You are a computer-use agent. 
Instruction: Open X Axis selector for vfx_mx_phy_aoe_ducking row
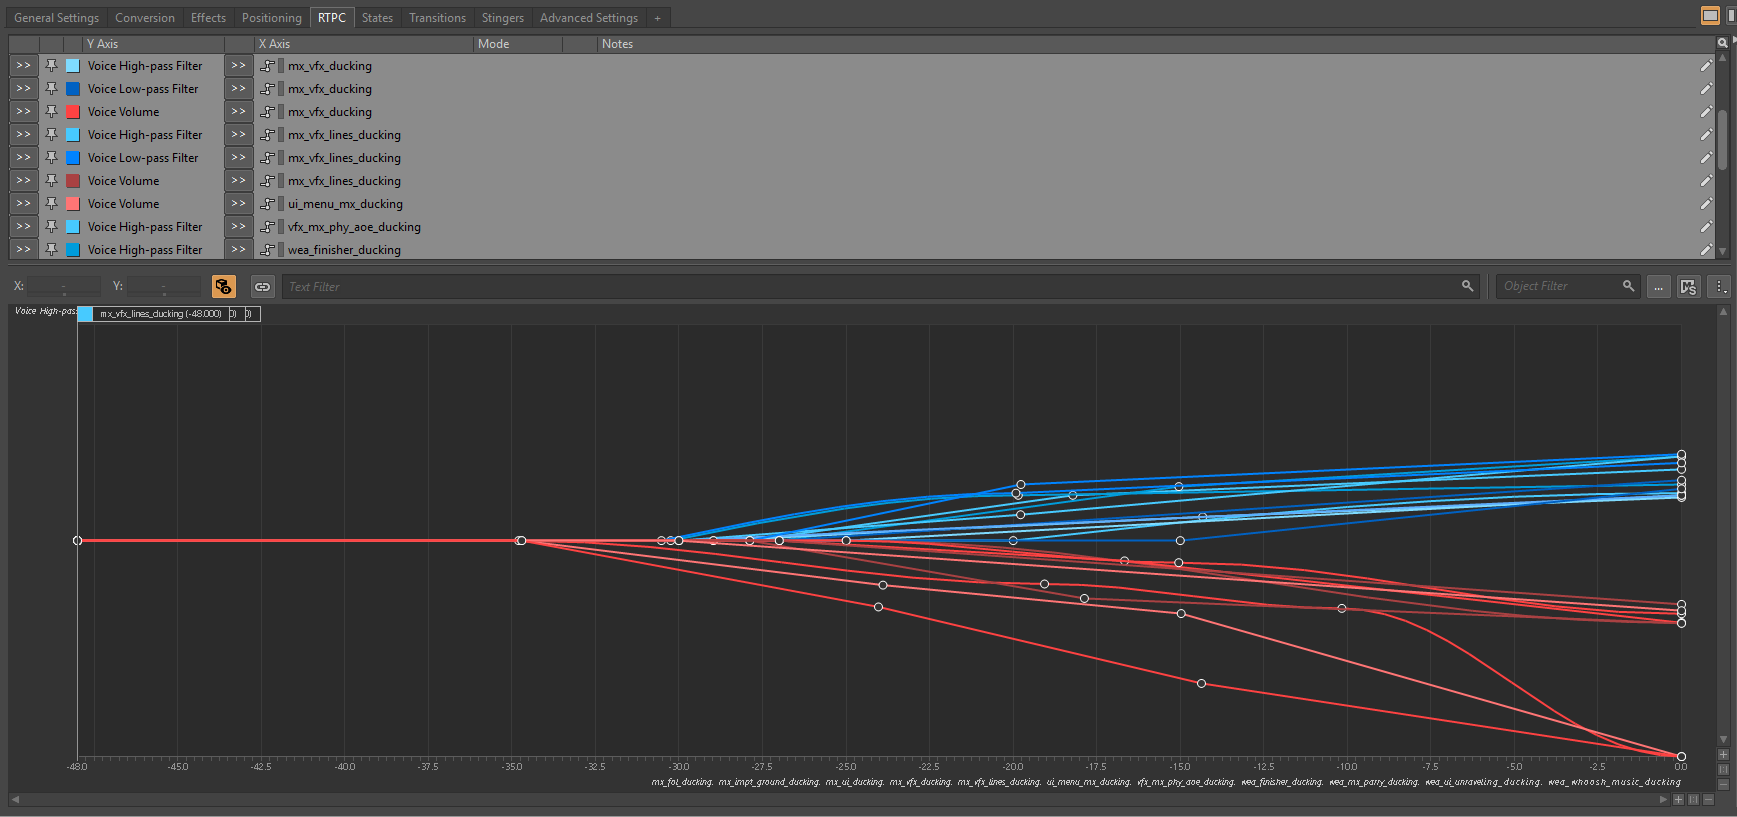pyautogui.click(x=238, y=227)
